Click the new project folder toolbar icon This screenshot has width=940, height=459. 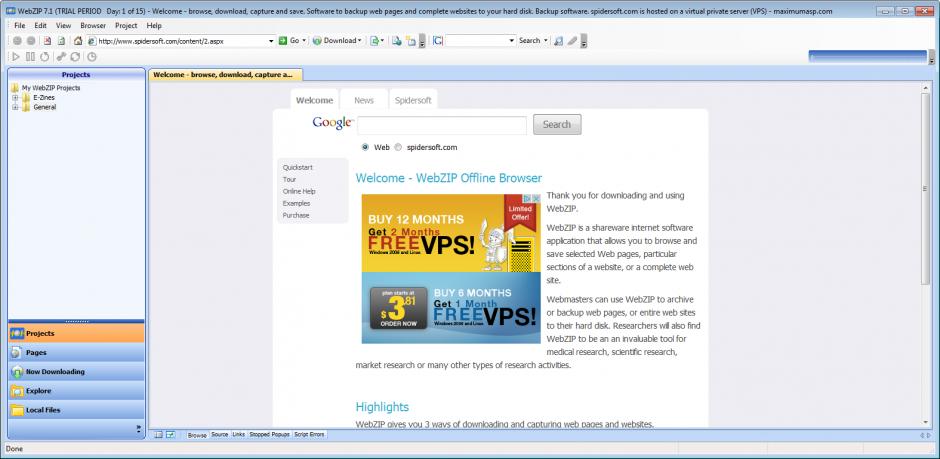click(x=411, y=41)
